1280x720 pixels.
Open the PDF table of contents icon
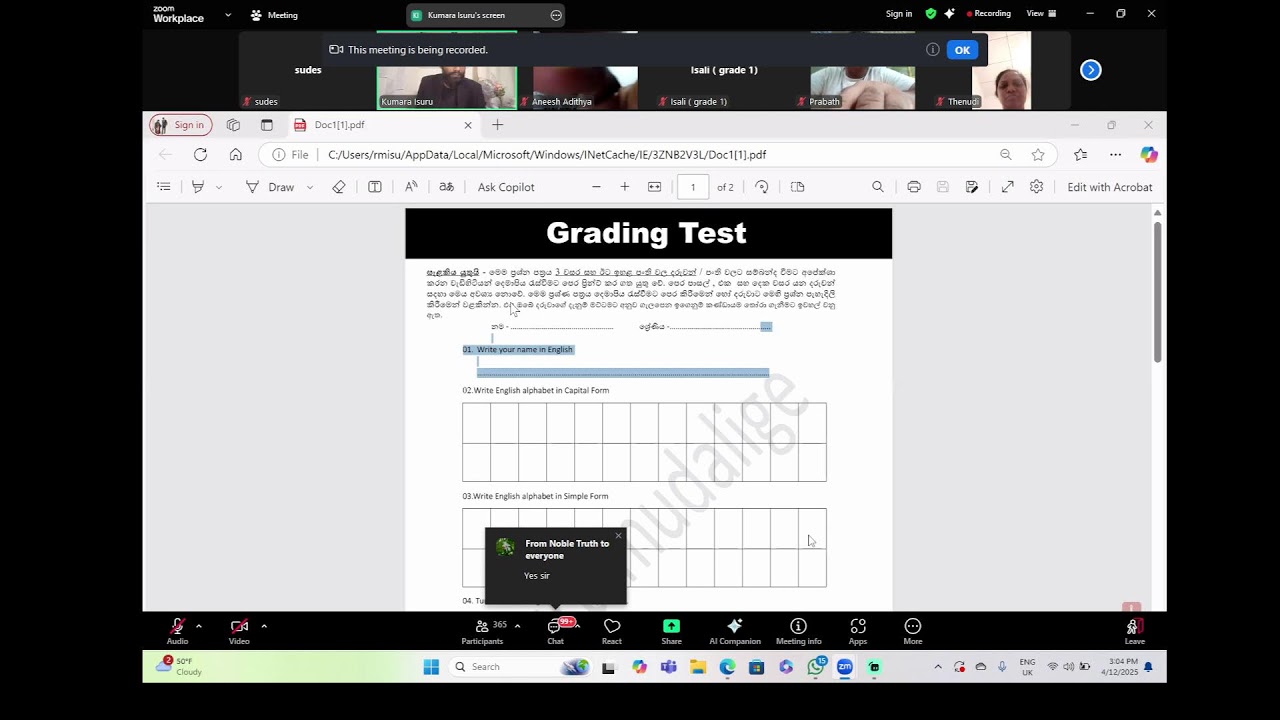(x=164, y=187)
